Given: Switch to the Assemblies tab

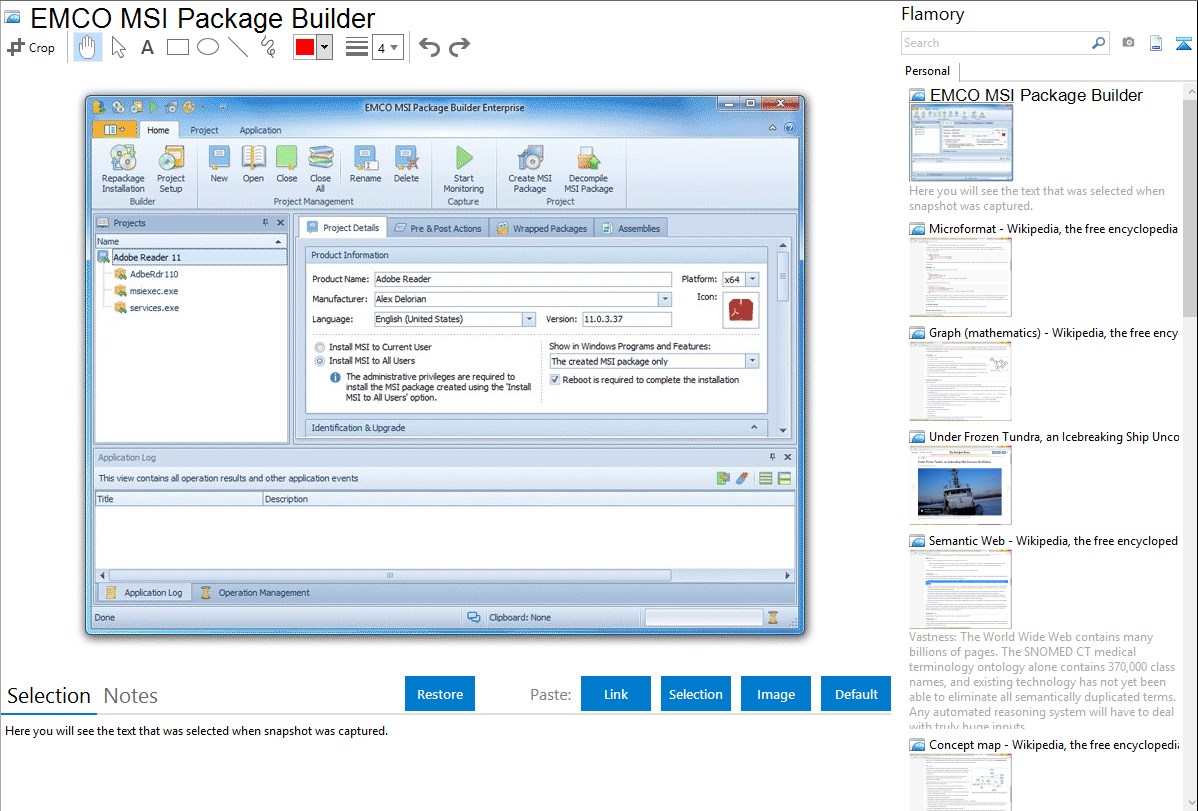Looking at the screenshot, I should tap(631, 228).
